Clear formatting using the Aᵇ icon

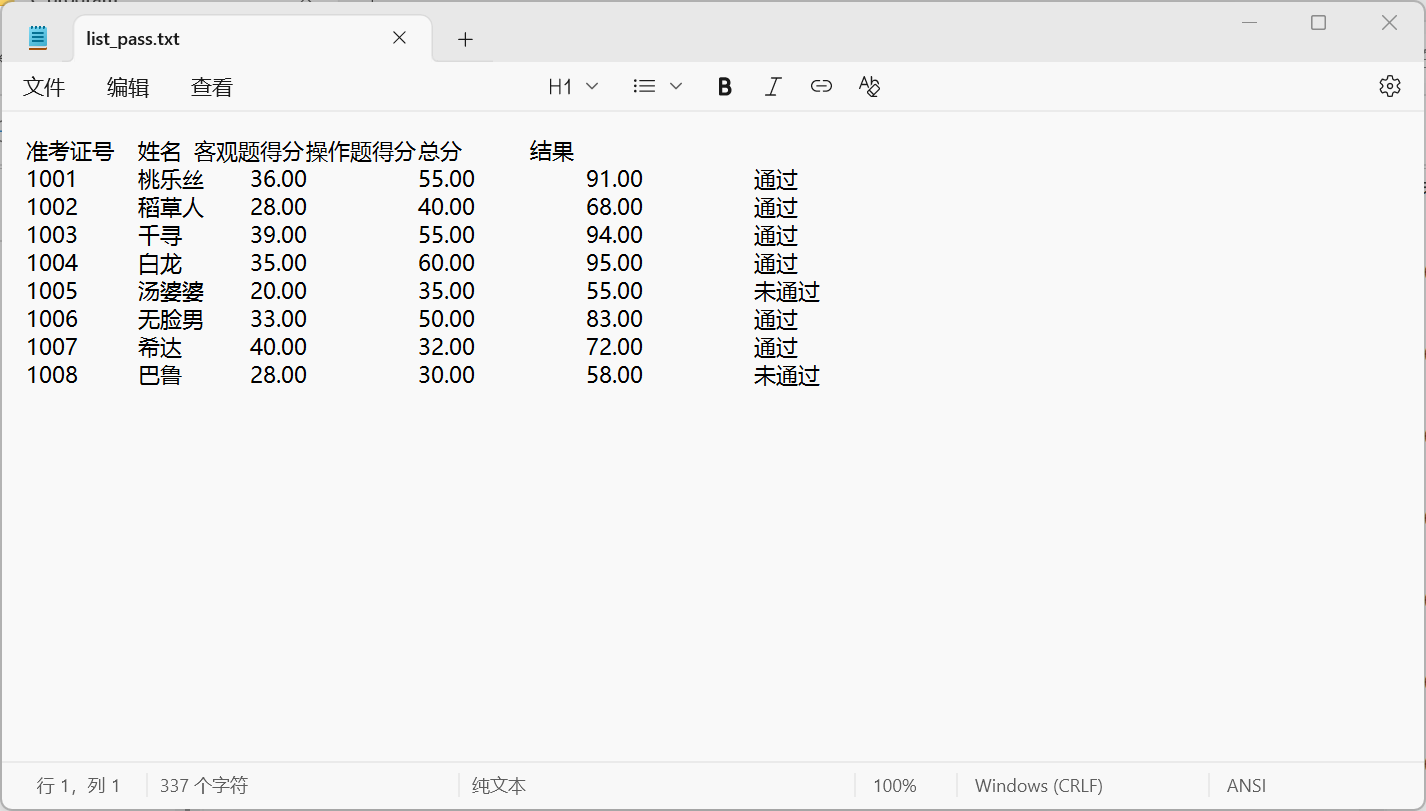[x=869, y=86]
